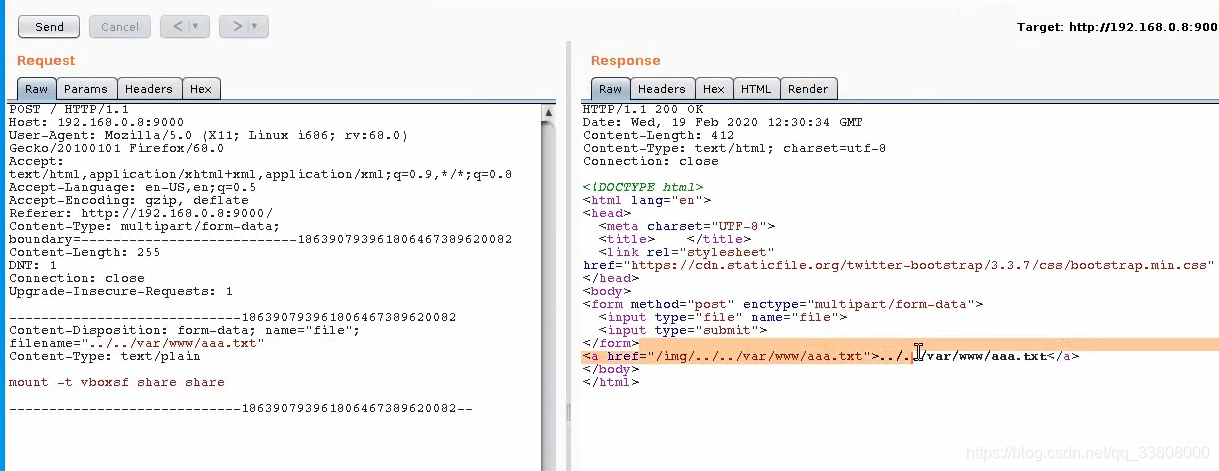Click the Cancel button
1219x471 pixels.
click(x=120, y=27)
